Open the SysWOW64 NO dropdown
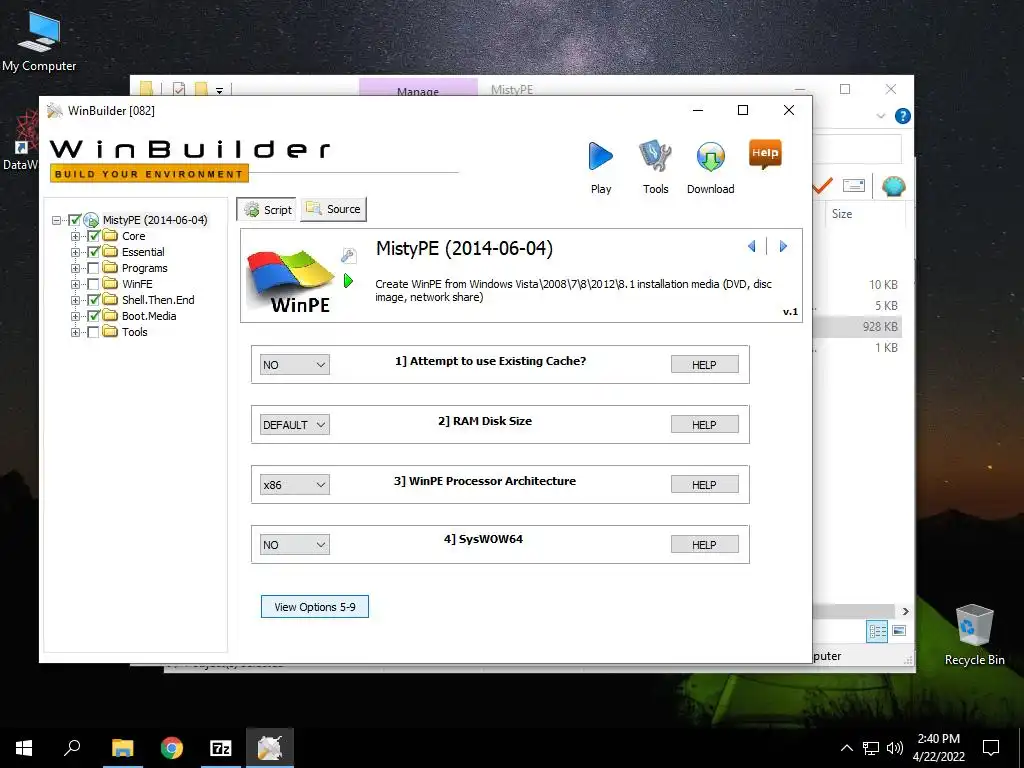This screenshot has height=768, width=1024. coord(294,545)
